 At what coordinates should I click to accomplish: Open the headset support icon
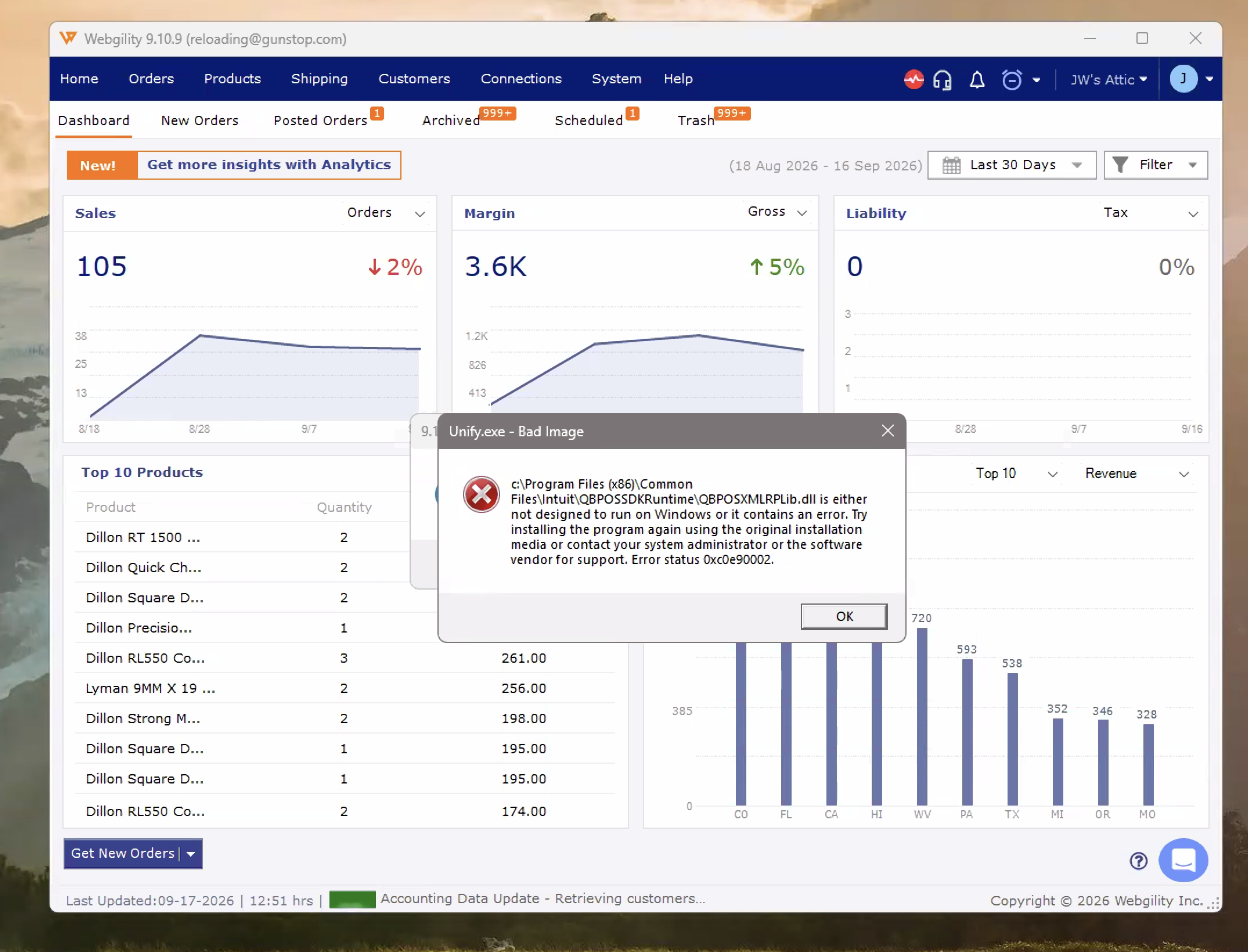click(942, 80)
